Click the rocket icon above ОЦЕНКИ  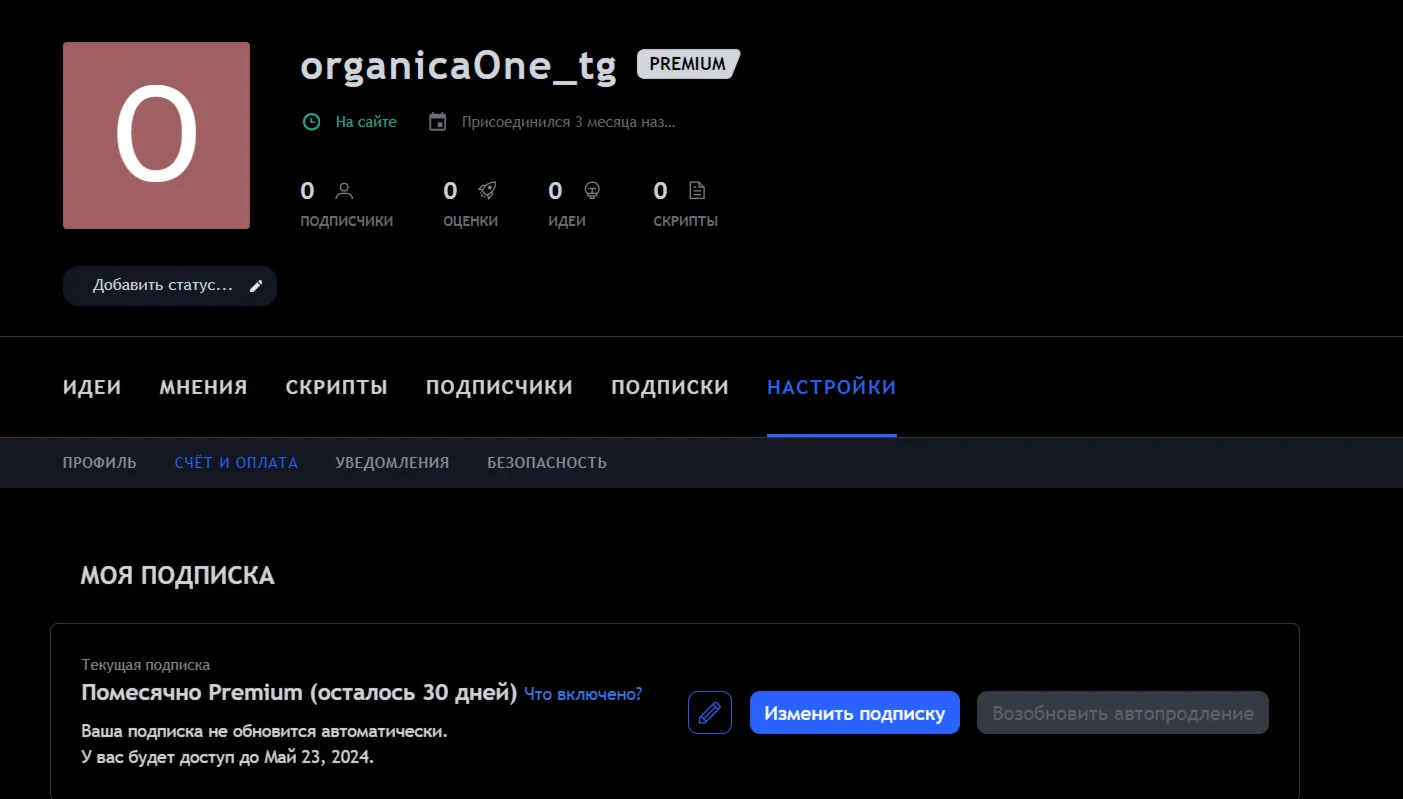coord(487,190)
